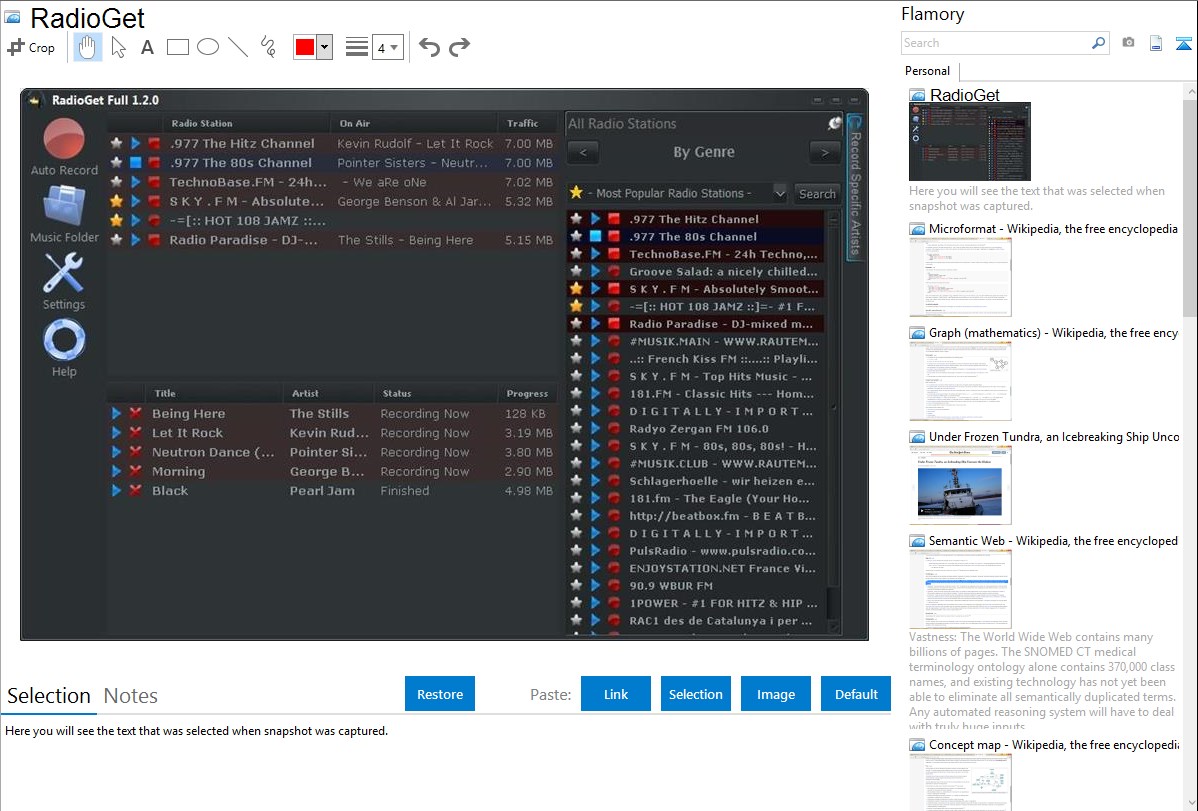
Task: Pick the rectangle shape tool
Action: (x=178, y=47)
